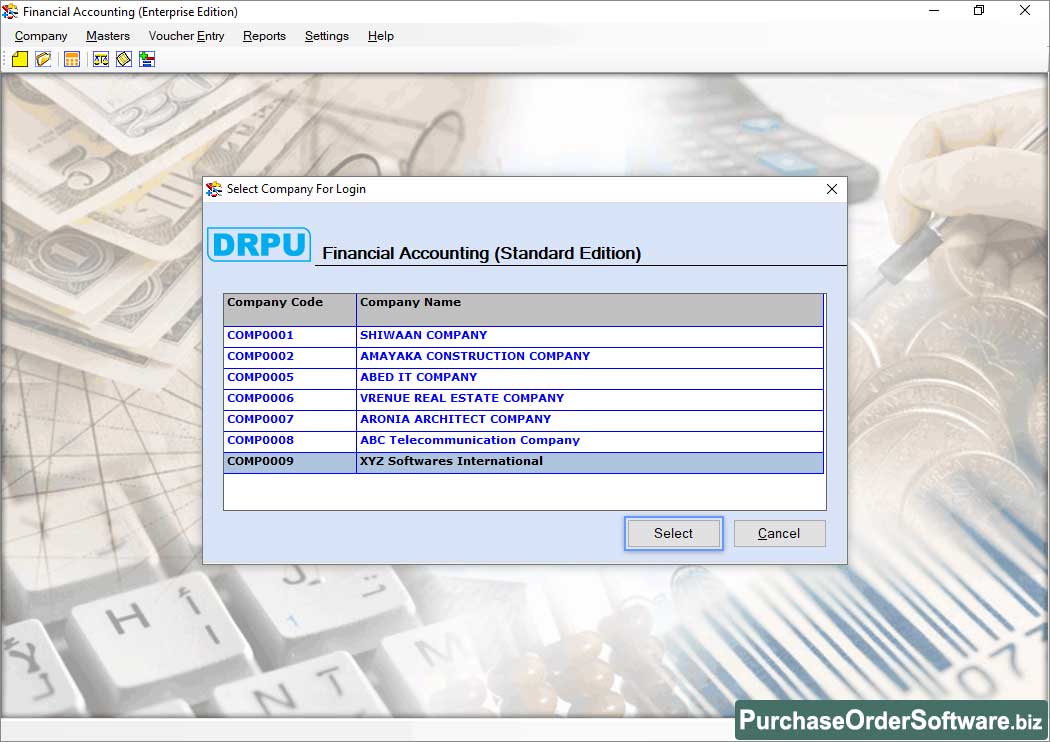Click the yellow ledger book toolbar icon
This screenshot has height=742, width=1050.
click(x=124, y=60)
